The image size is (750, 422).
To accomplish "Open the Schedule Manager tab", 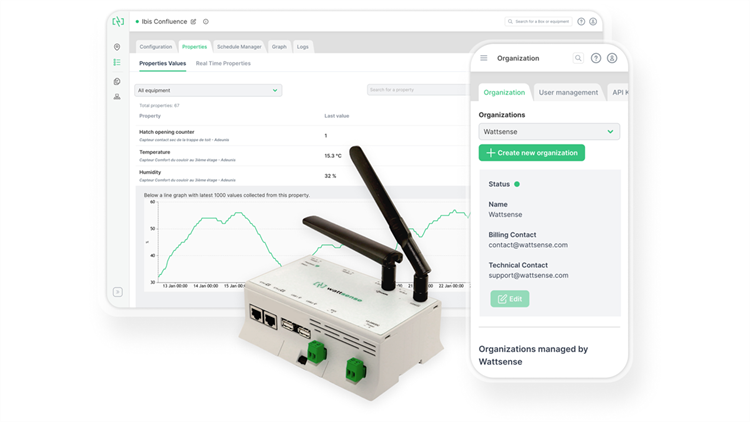I will coord(239,46).
